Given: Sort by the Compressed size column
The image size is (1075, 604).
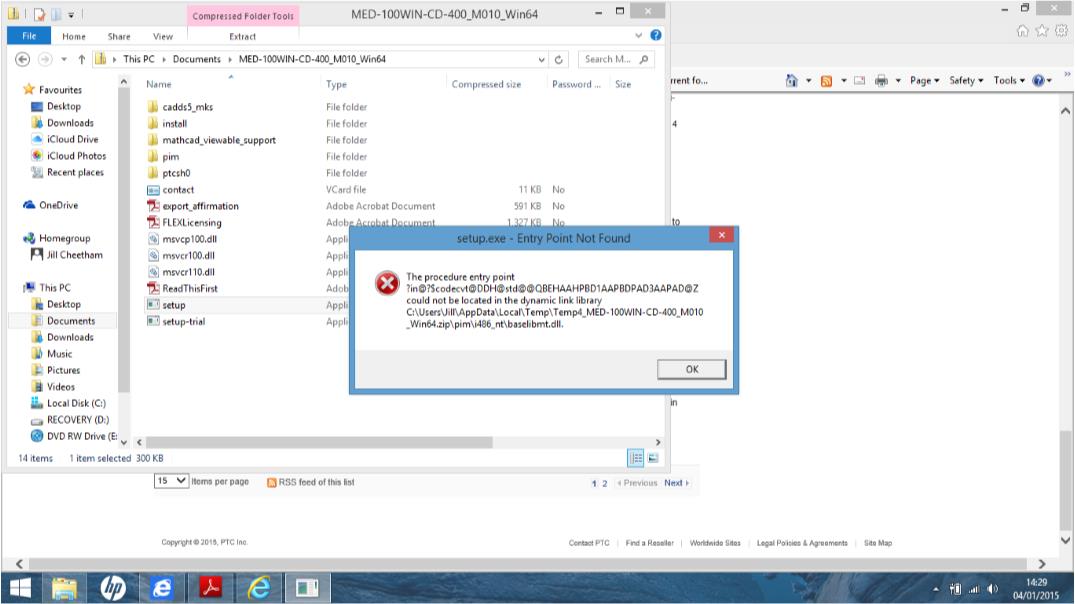Looking at the screenshot, I should point(486,84).
